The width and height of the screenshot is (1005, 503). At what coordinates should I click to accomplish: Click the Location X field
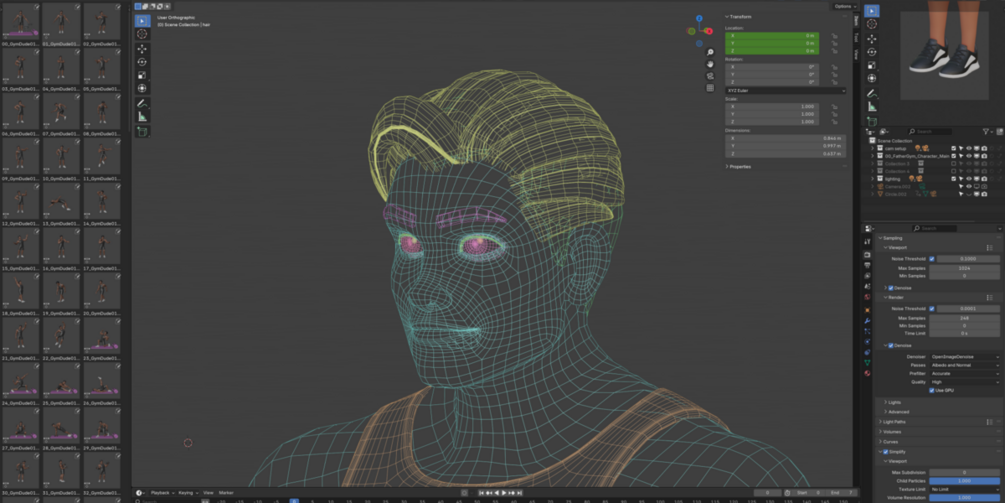click(x=772, y=36)
